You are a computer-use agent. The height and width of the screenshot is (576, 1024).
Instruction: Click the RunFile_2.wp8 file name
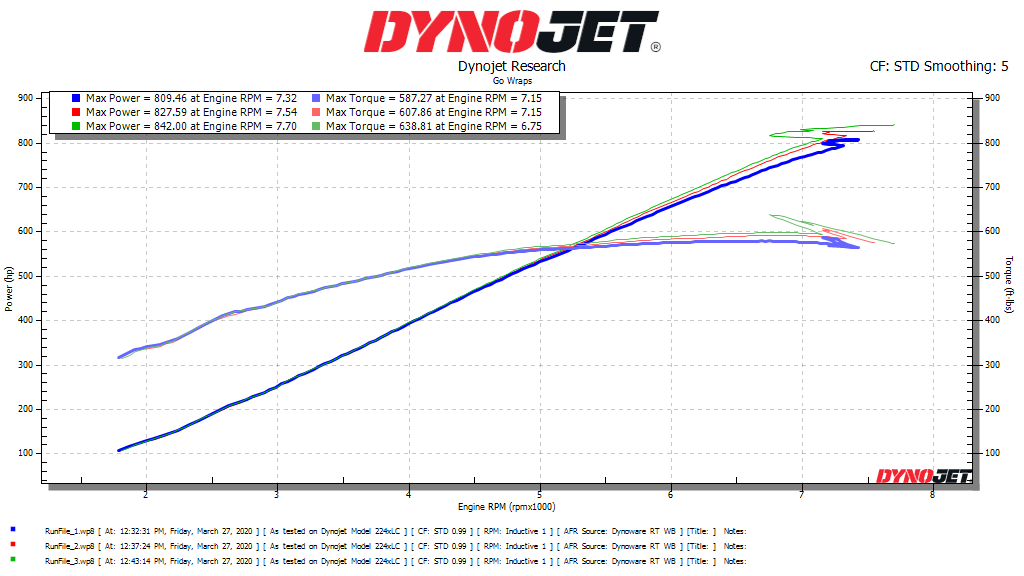[x=69, y=547]
